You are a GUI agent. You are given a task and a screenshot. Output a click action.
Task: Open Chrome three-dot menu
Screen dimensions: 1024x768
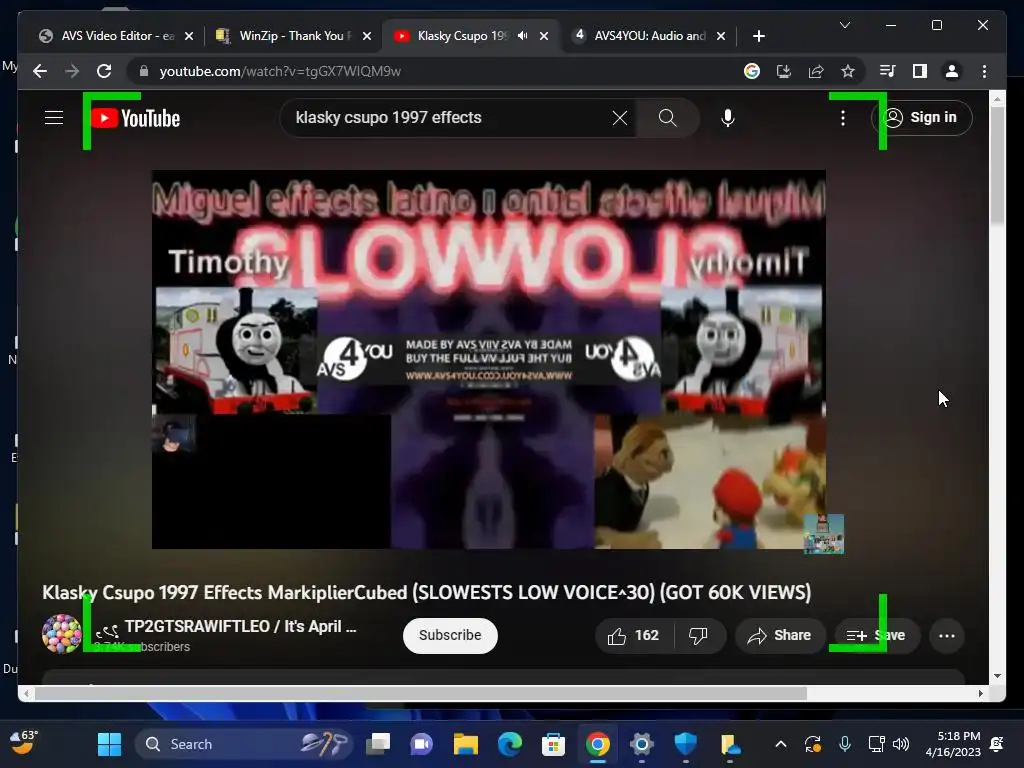(984, 71)
